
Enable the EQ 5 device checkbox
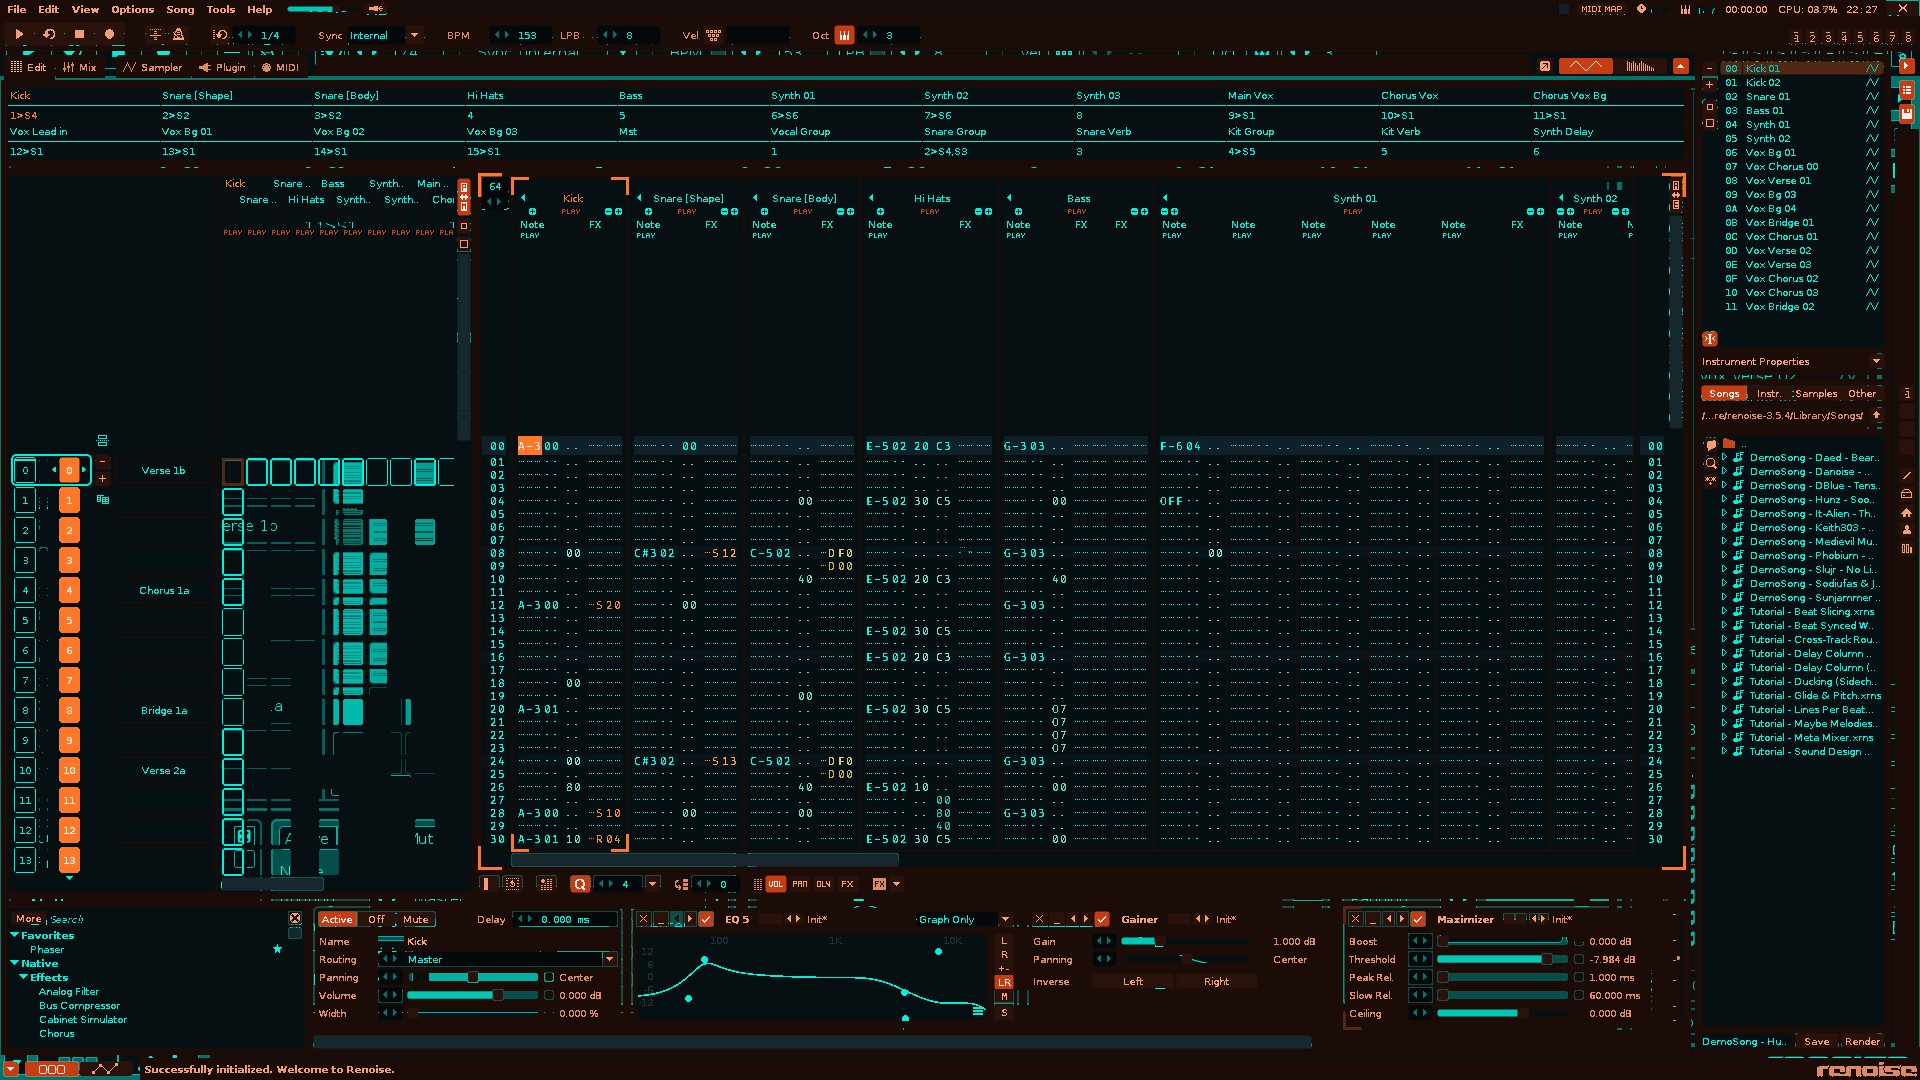click(x=706, y=919)
